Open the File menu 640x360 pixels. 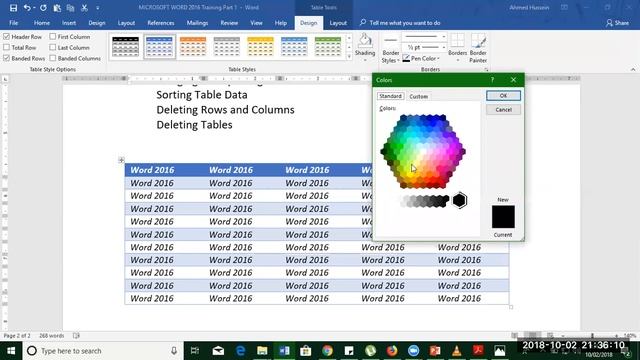(13, 23)
